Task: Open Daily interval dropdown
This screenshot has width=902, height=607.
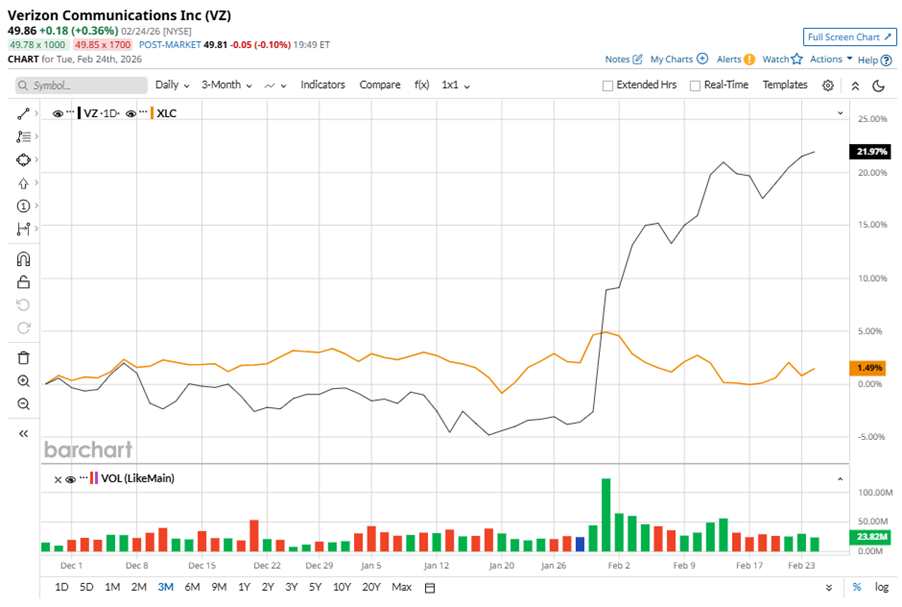Action: tap(172, 85)
